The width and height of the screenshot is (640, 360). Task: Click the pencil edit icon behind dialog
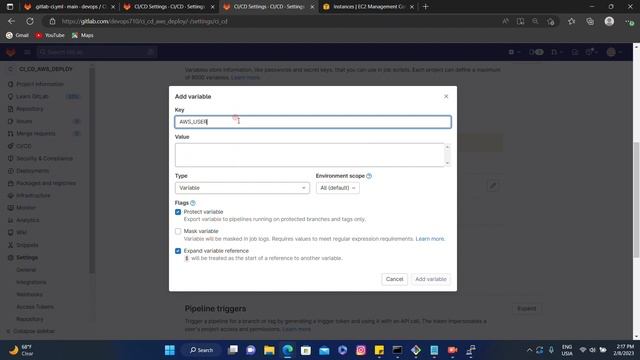coord(493,186)
